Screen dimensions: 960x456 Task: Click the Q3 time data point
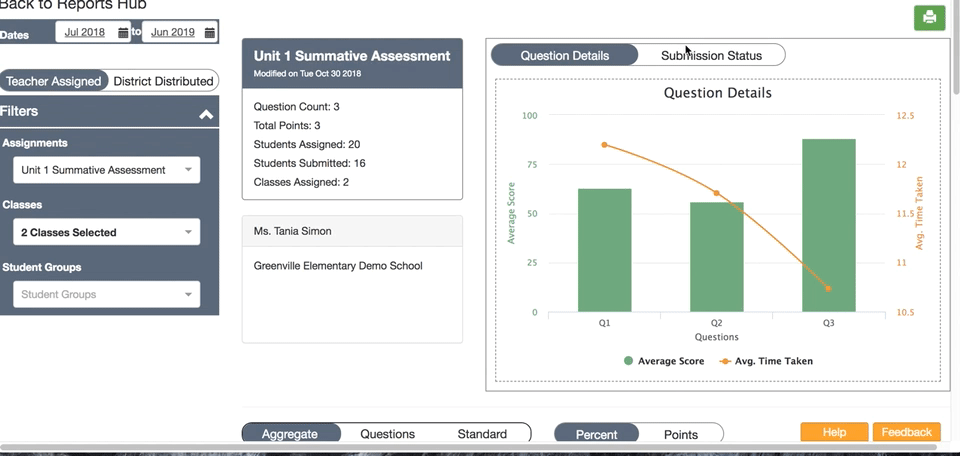coord(828,288)
